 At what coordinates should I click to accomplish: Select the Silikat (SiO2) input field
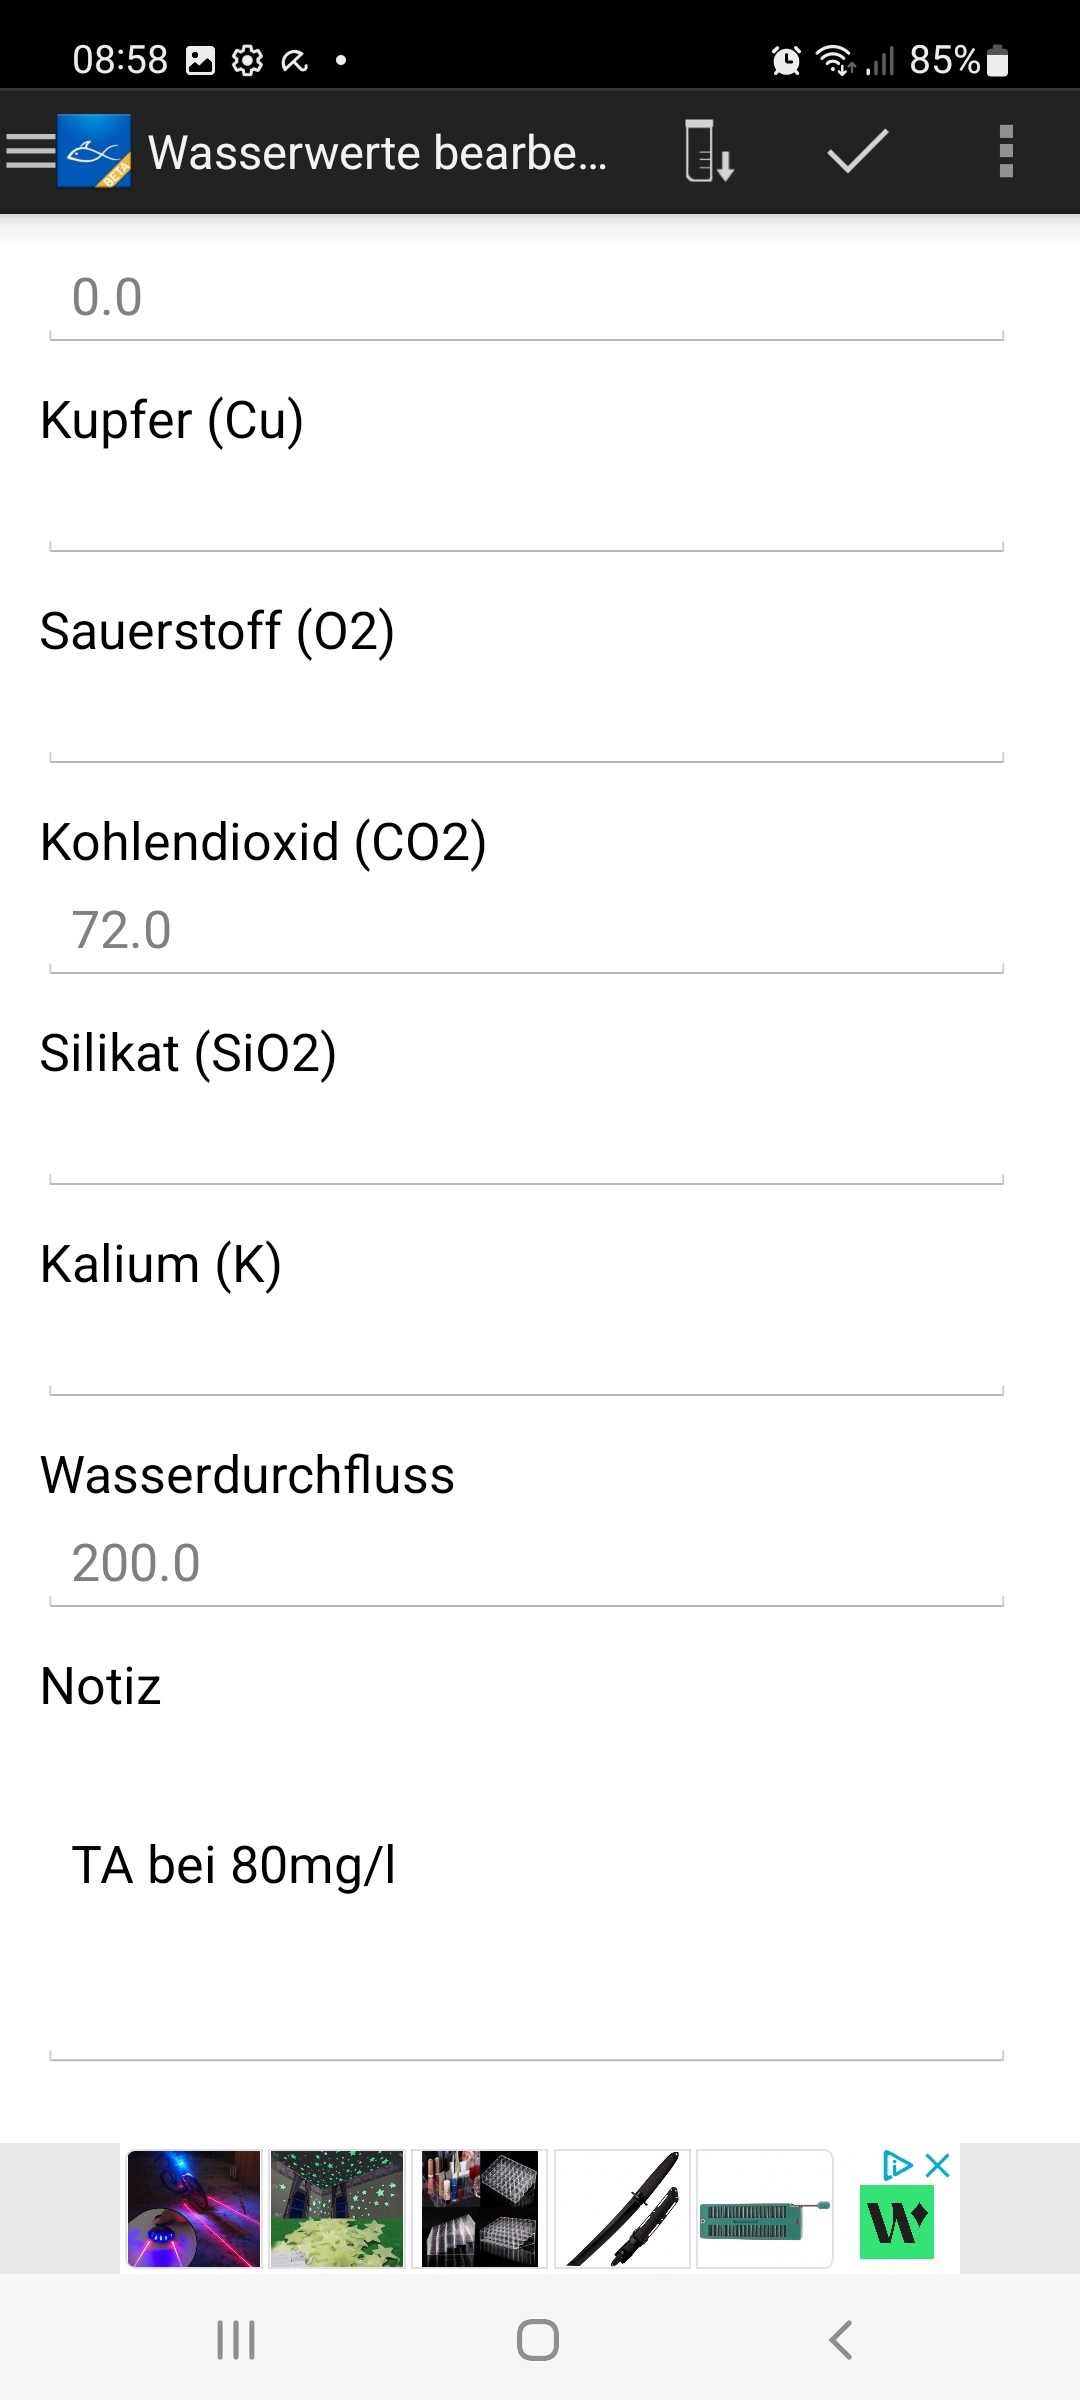(x=526, y=1143)
